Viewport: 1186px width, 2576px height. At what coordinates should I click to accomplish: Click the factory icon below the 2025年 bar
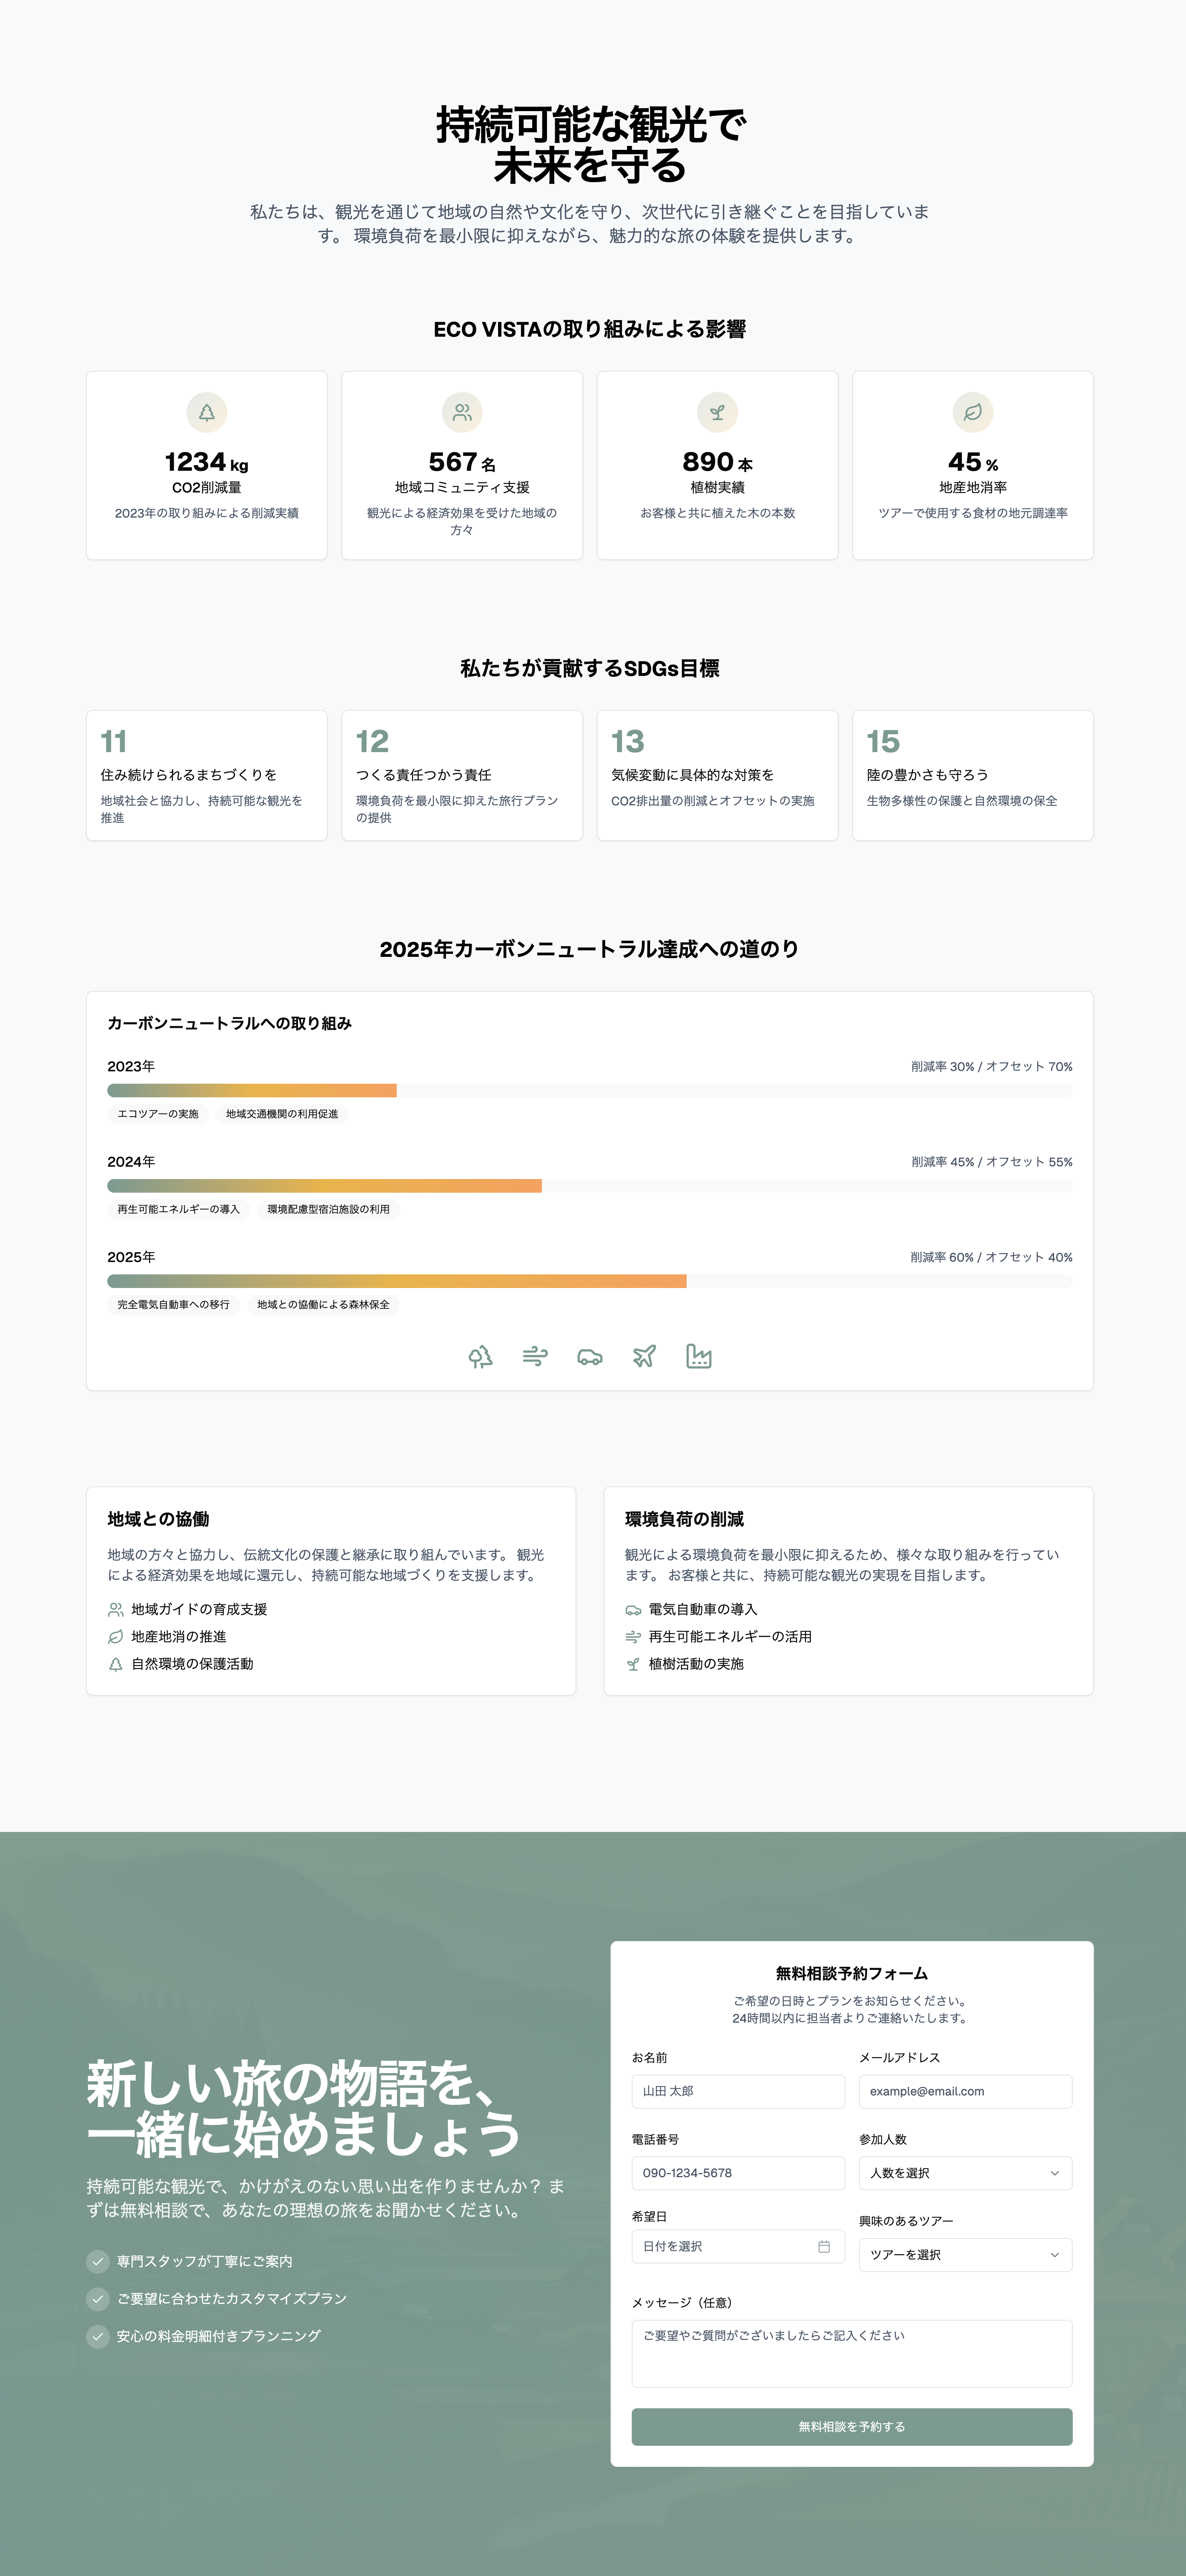pos(699,1356)
